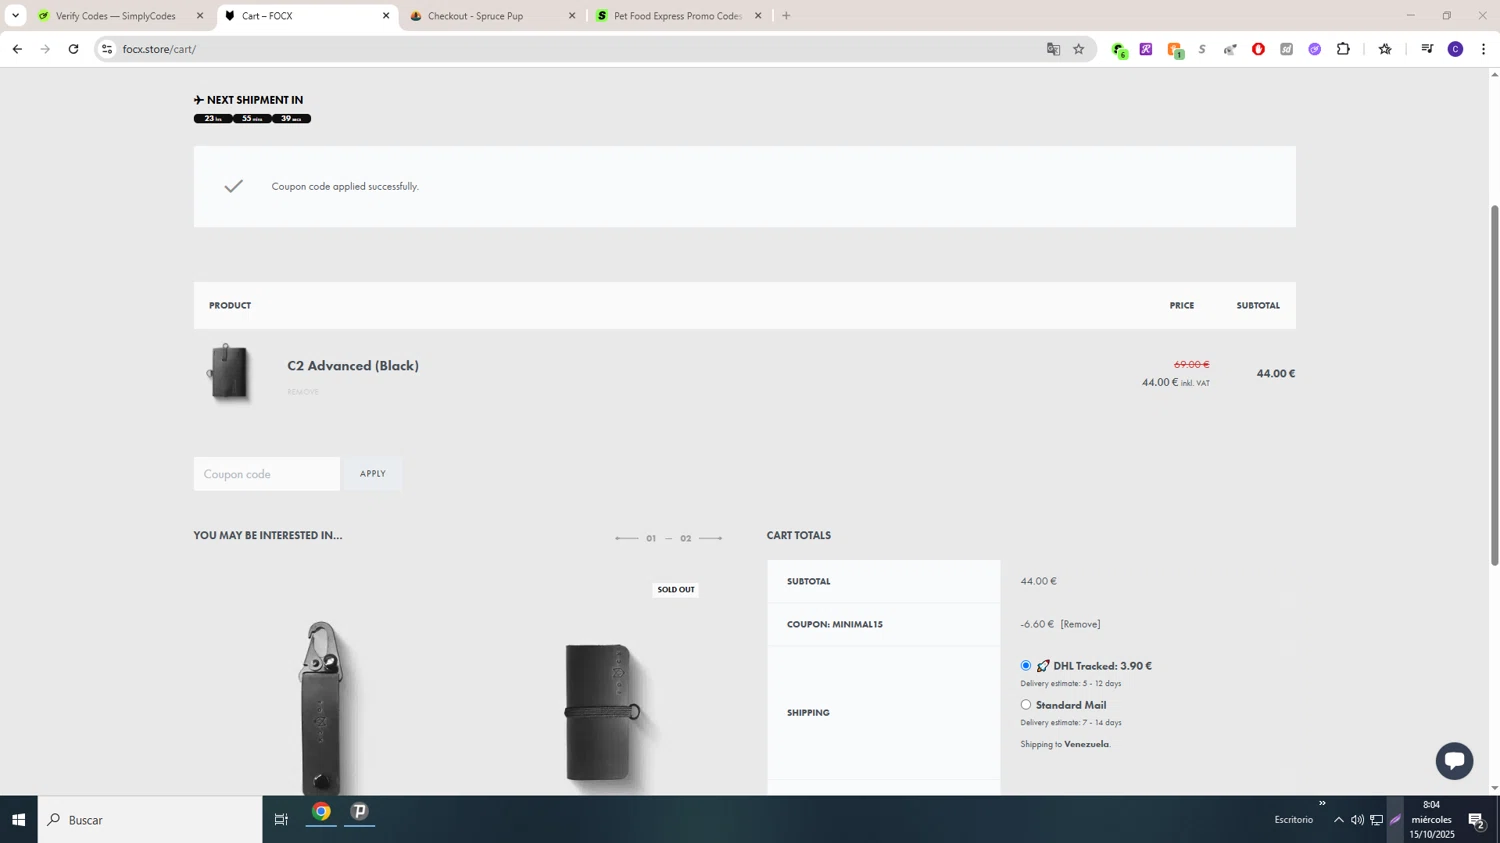
Task: Open the tab search dropdown arrow
Action: [x=15, y=16]
